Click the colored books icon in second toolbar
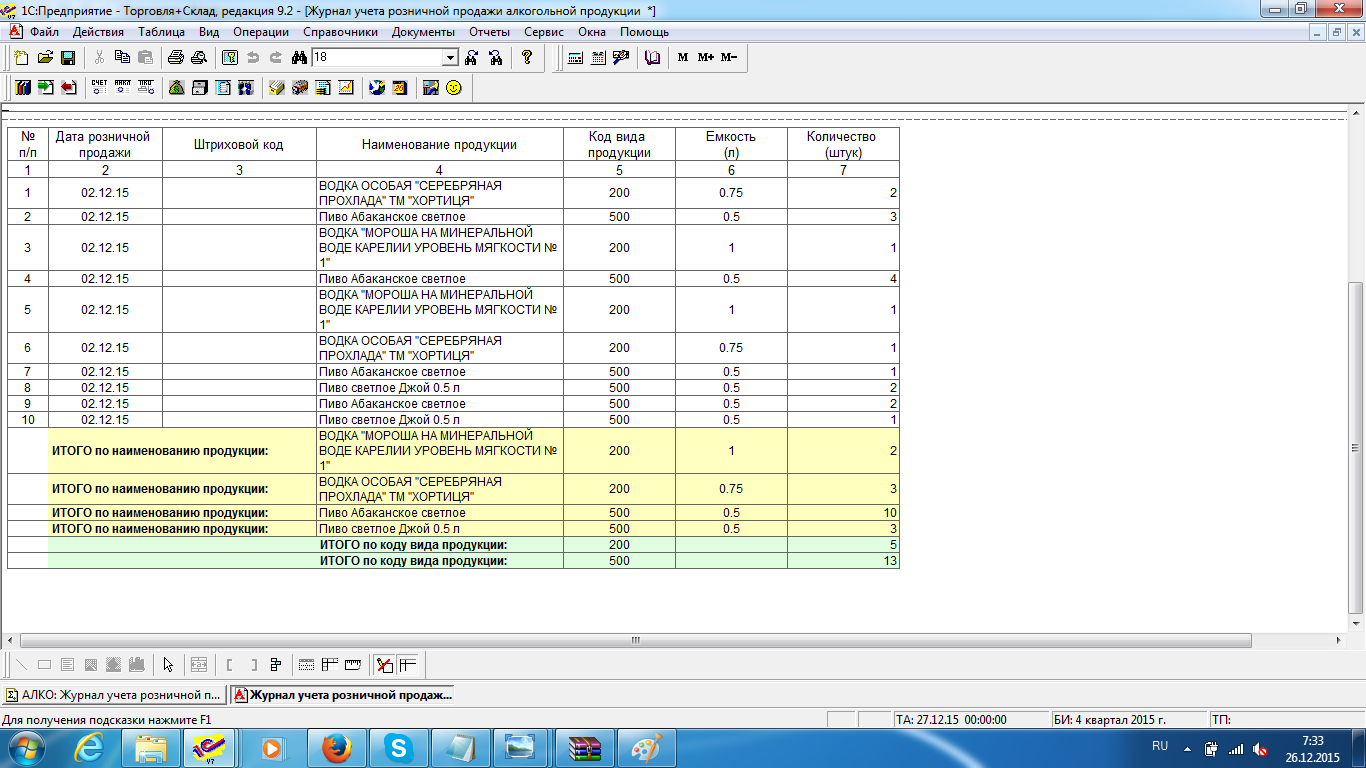Screen dimensions: 1366x768 (x=22, y=88)
